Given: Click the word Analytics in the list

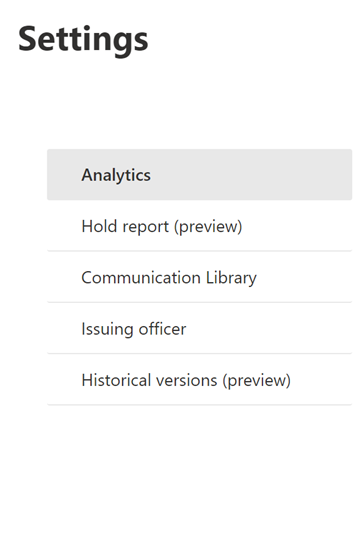Looking at the screenshot, I should click(116, 175).
